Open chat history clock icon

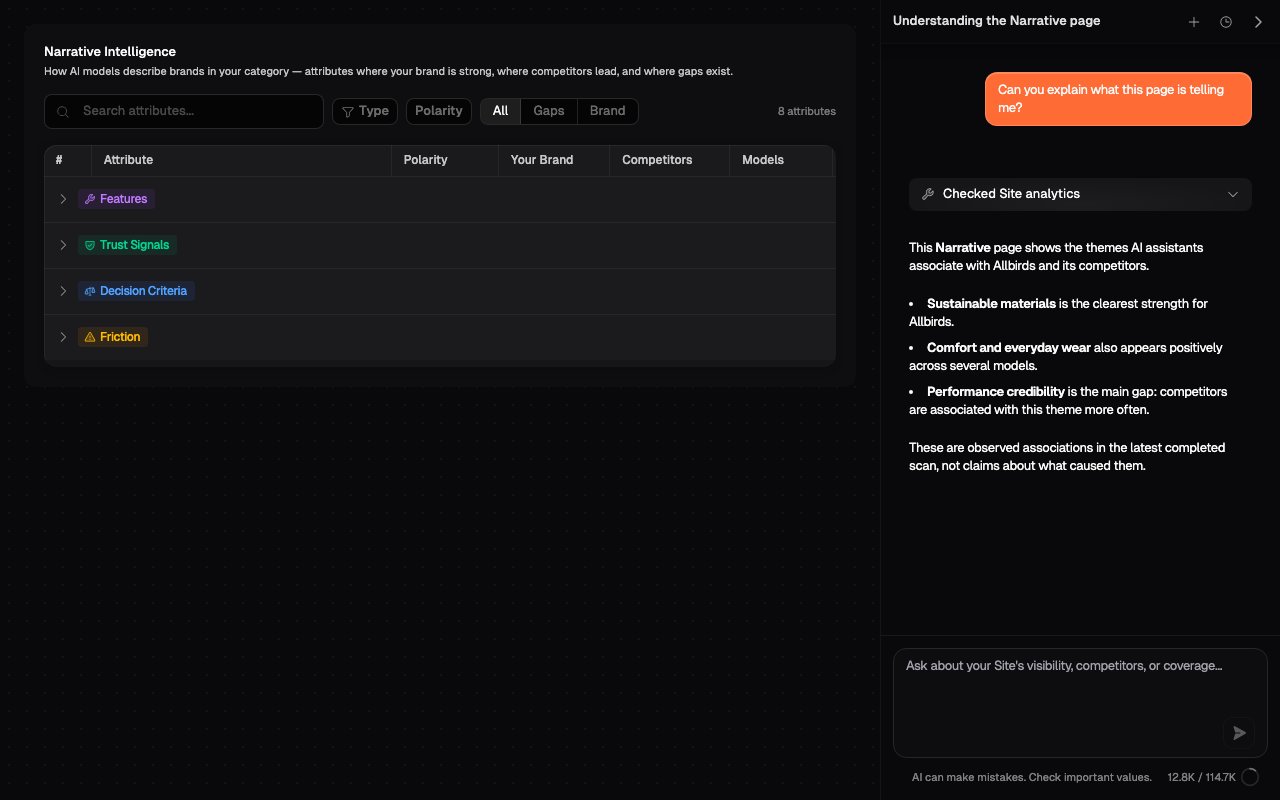pyautogui.click(x=1226, y=22)
